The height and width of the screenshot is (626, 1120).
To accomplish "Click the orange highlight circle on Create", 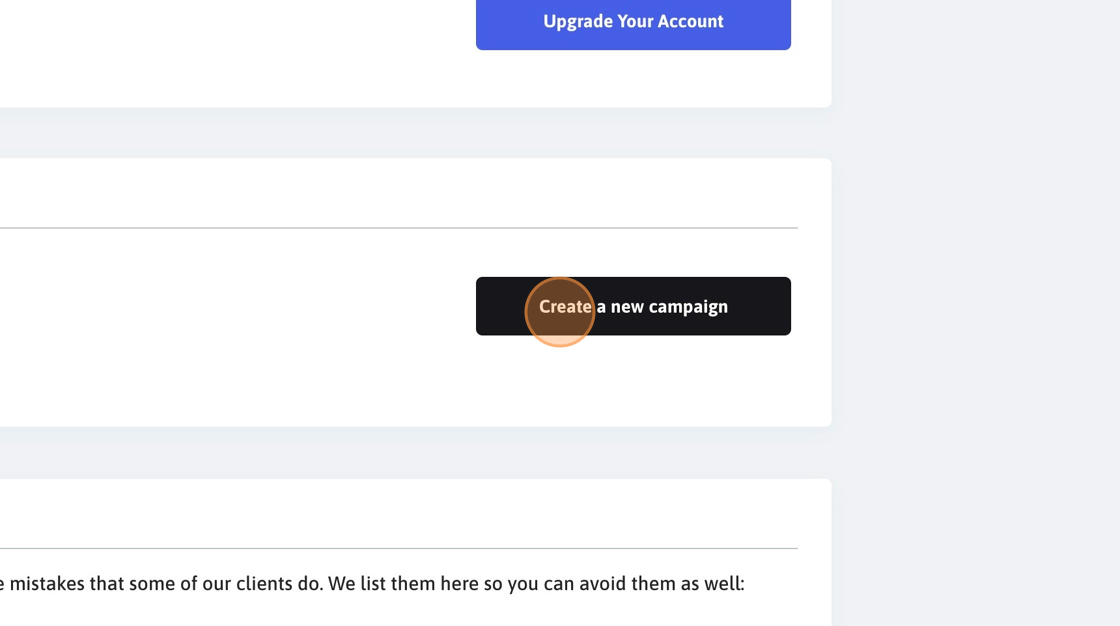I will tap(560, 312).
